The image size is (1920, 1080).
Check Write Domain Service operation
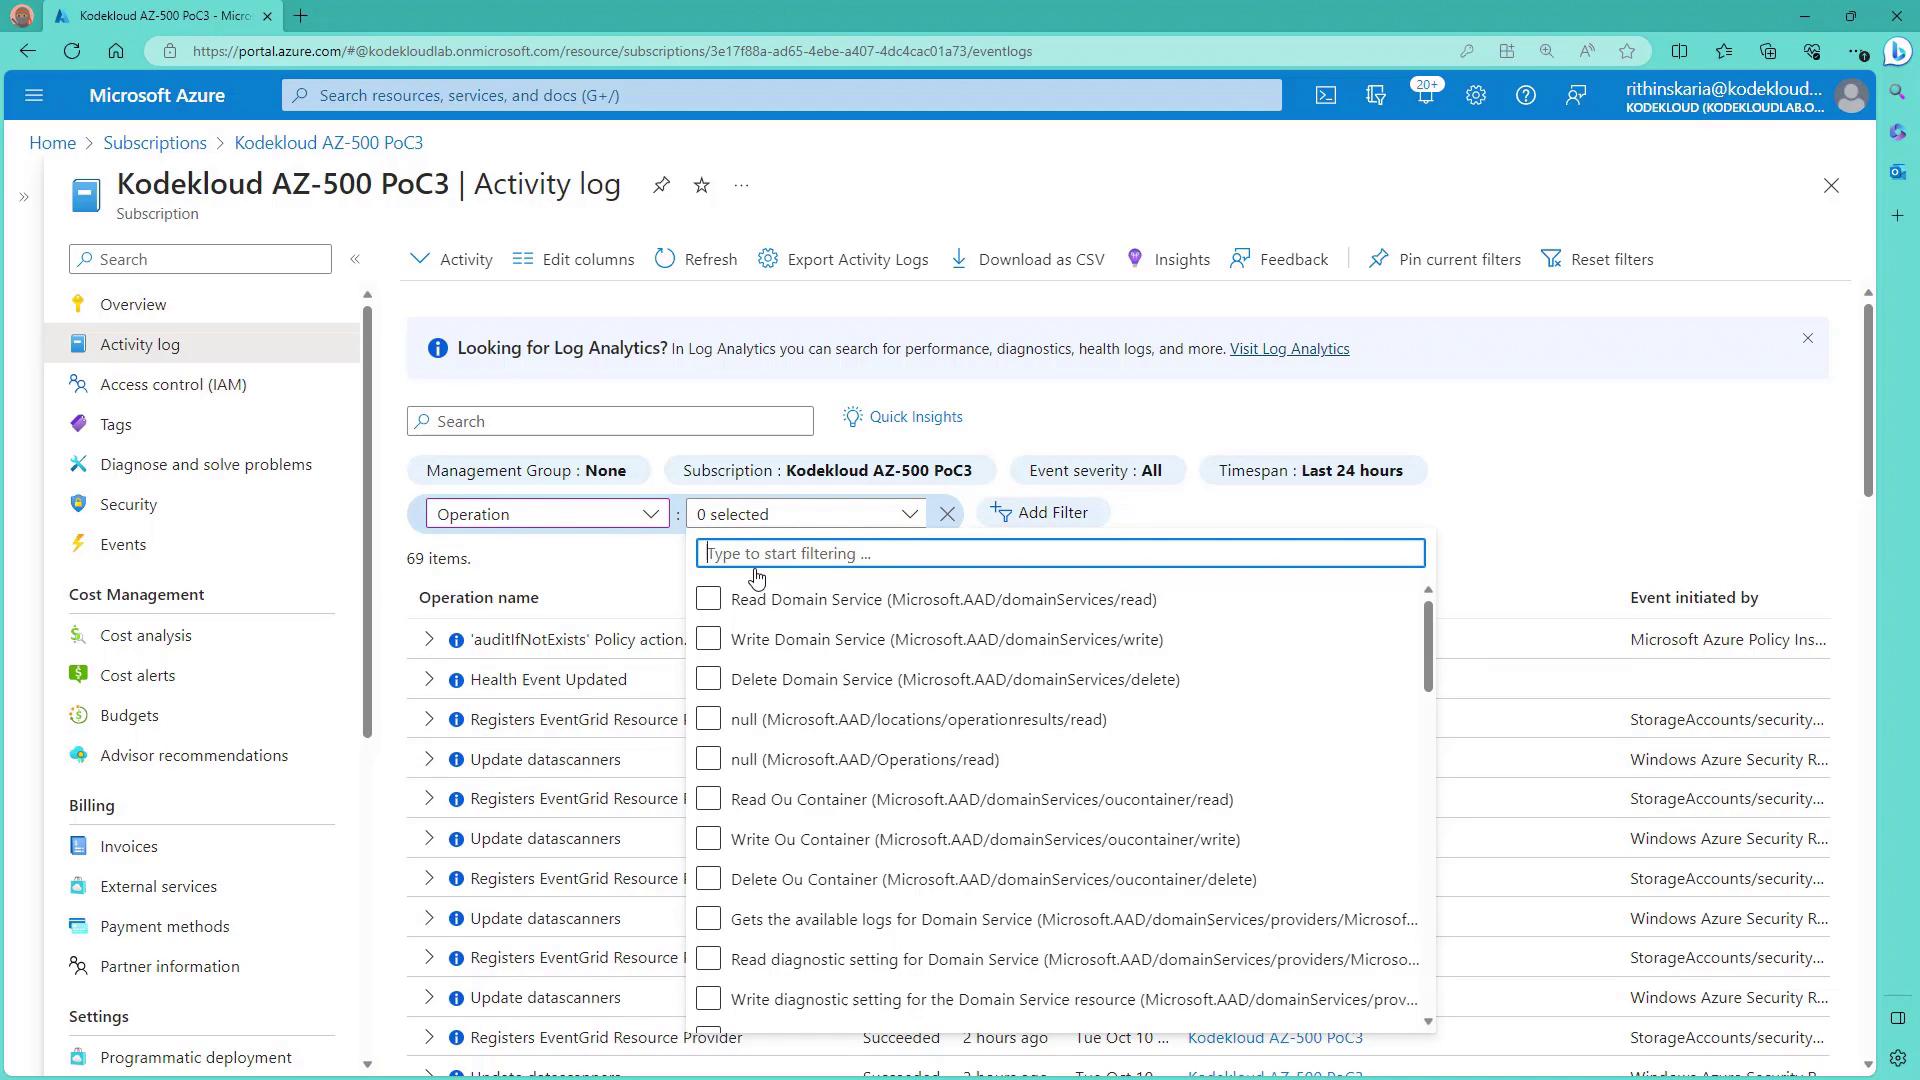708,638
